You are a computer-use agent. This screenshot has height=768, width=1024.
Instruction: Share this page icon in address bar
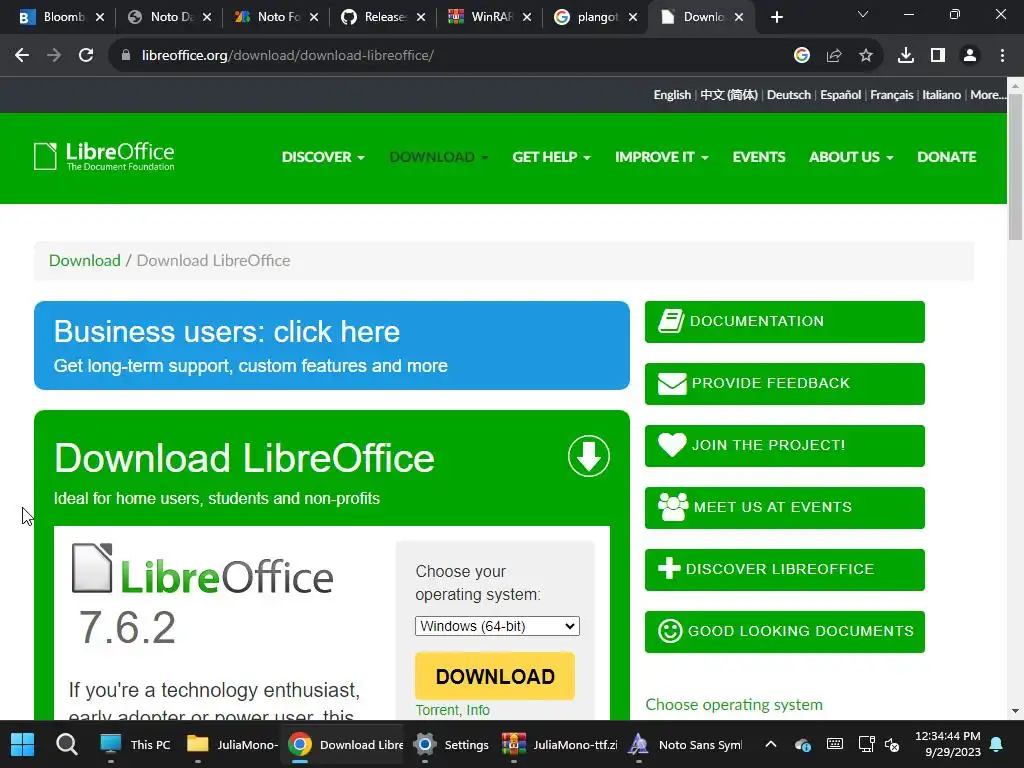[x=834, y=56]
